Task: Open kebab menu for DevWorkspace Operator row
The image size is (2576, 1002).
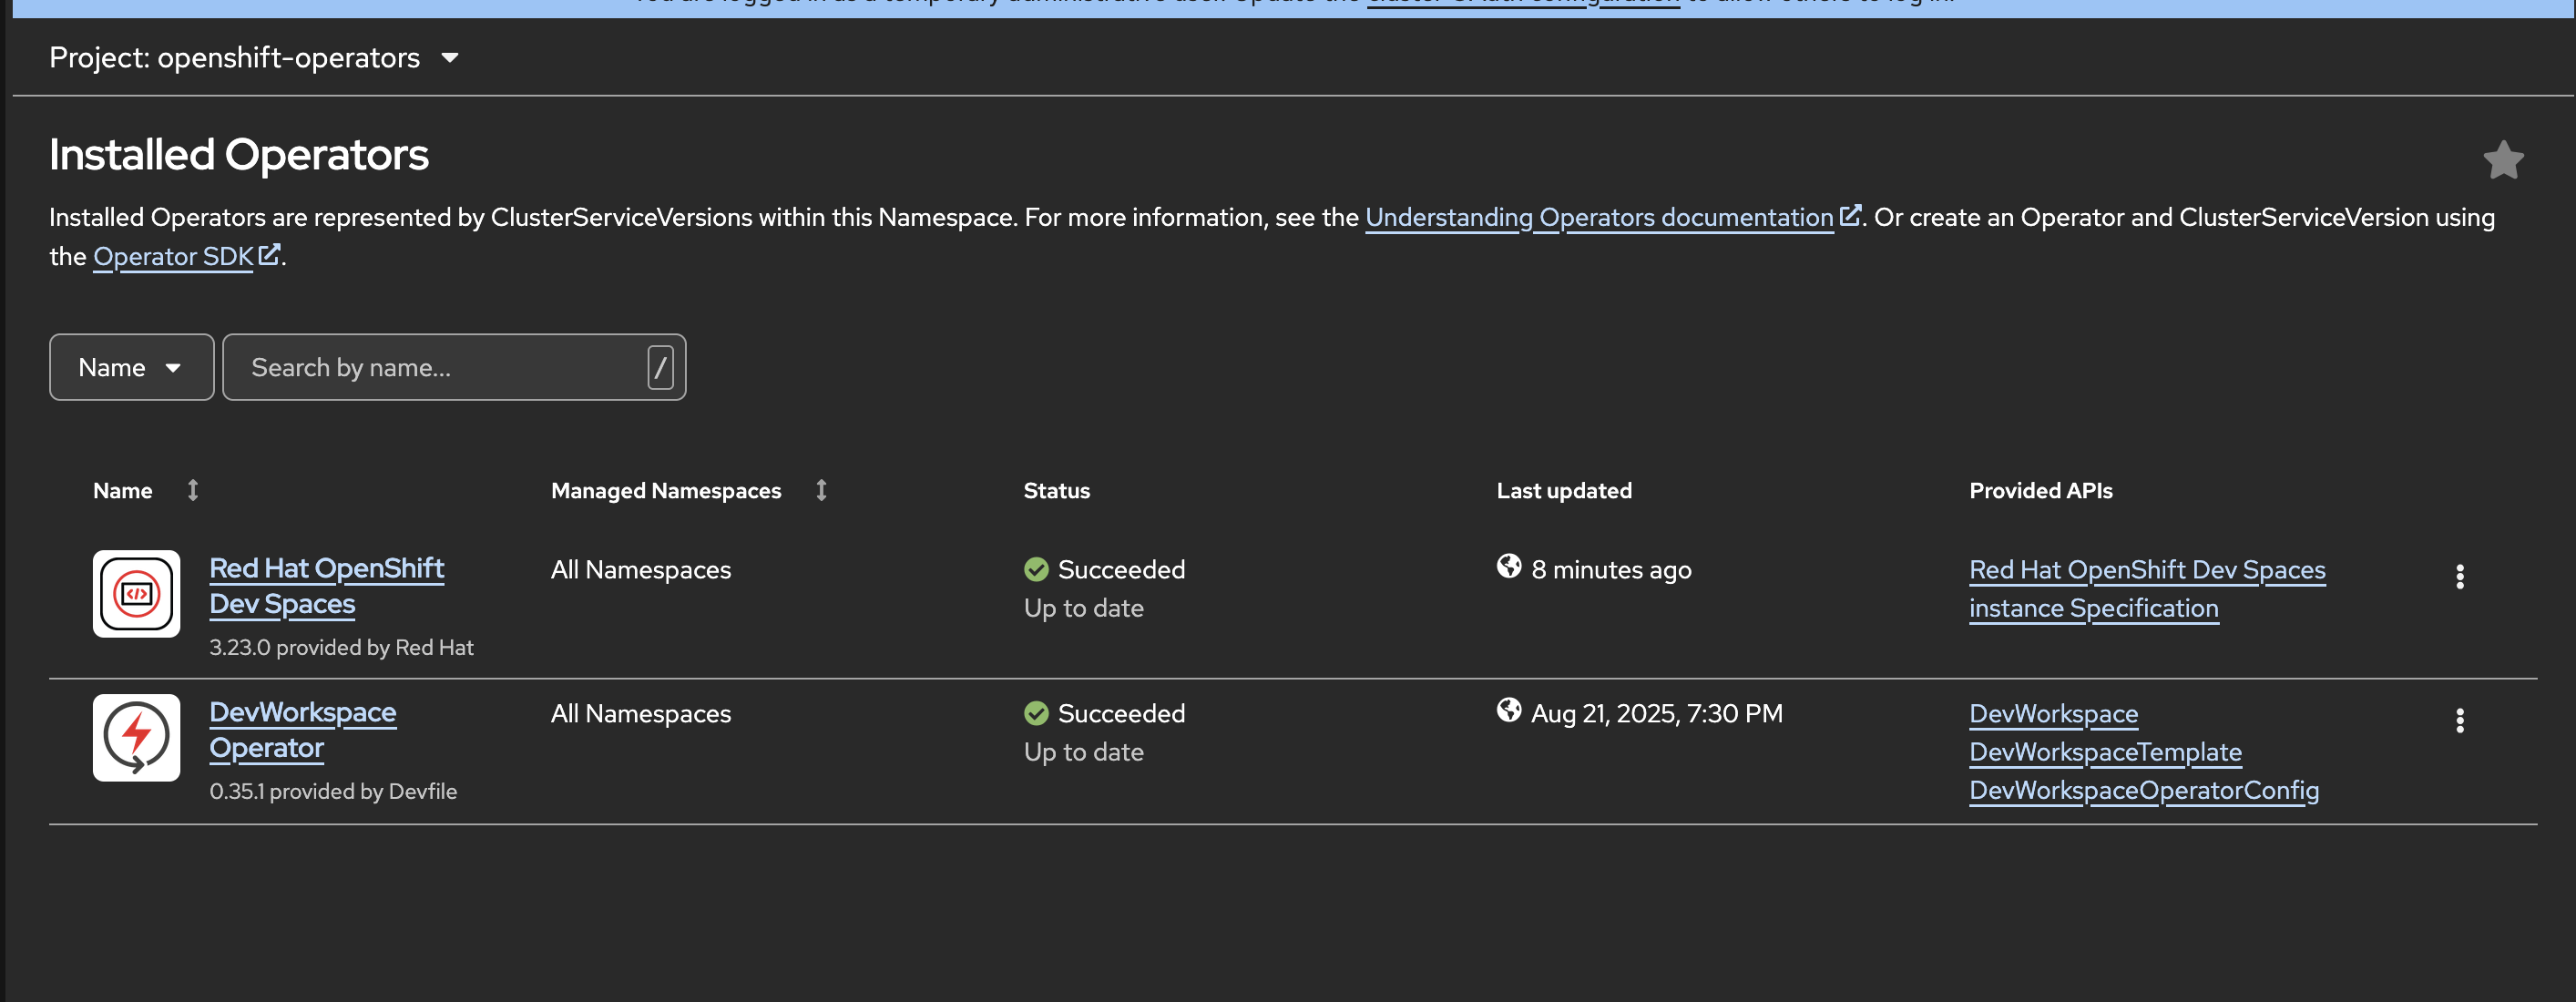Action: [x=2459, y=720]
